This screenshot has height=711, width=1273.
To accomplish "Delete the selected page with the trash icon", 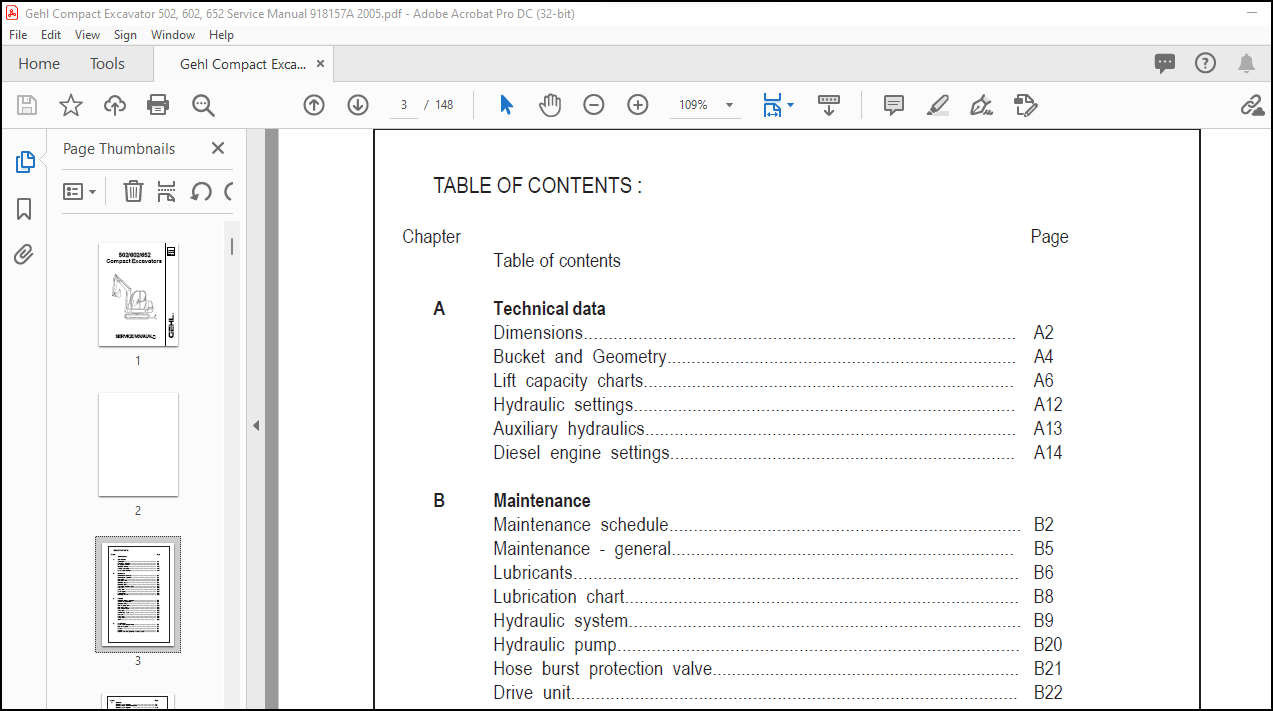I will pos(133,191).
